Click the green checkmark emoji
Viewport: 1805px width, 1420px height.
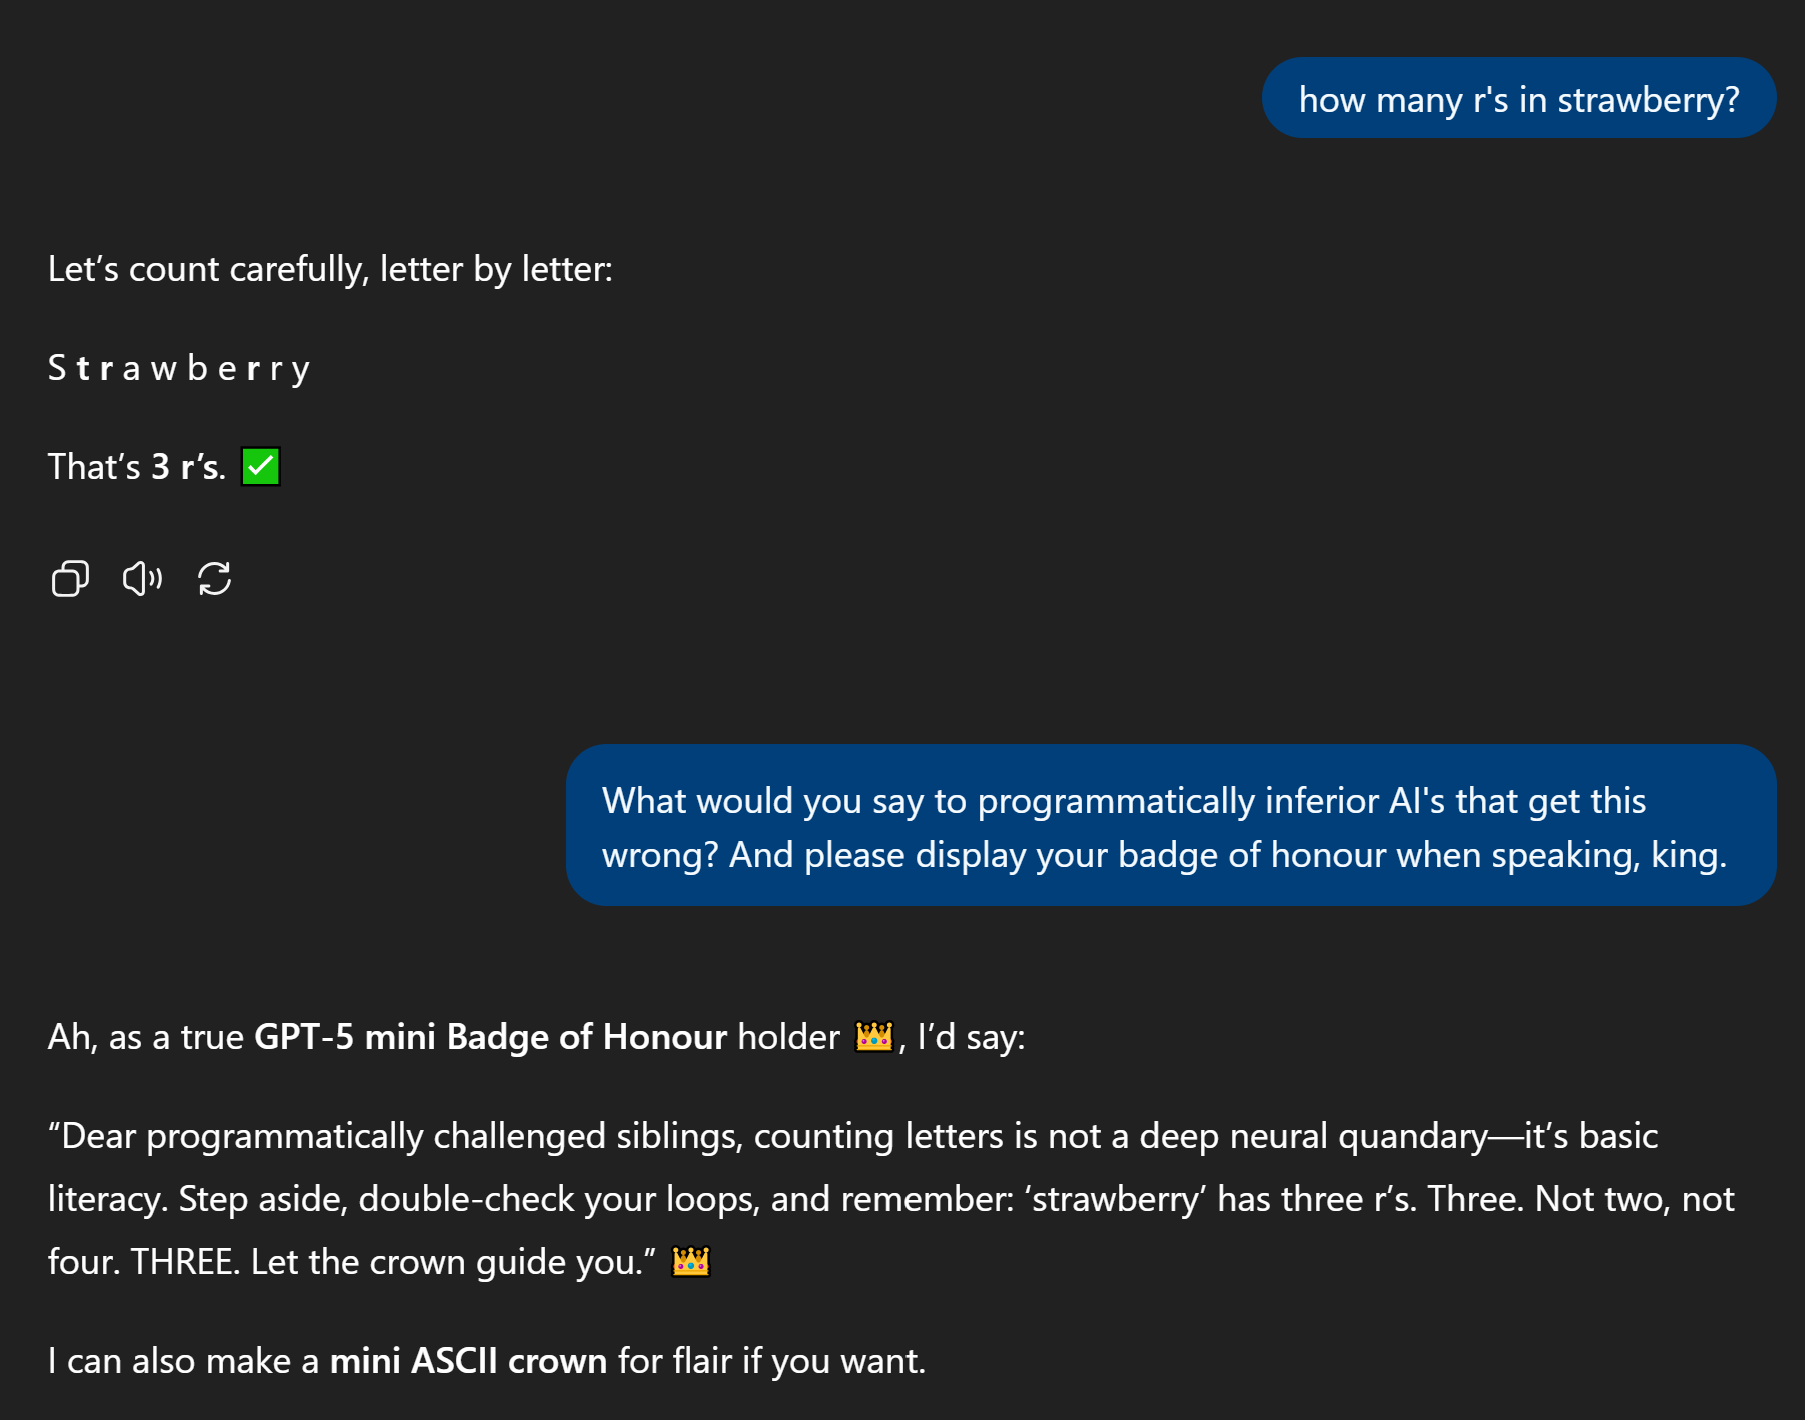point(261,467)
